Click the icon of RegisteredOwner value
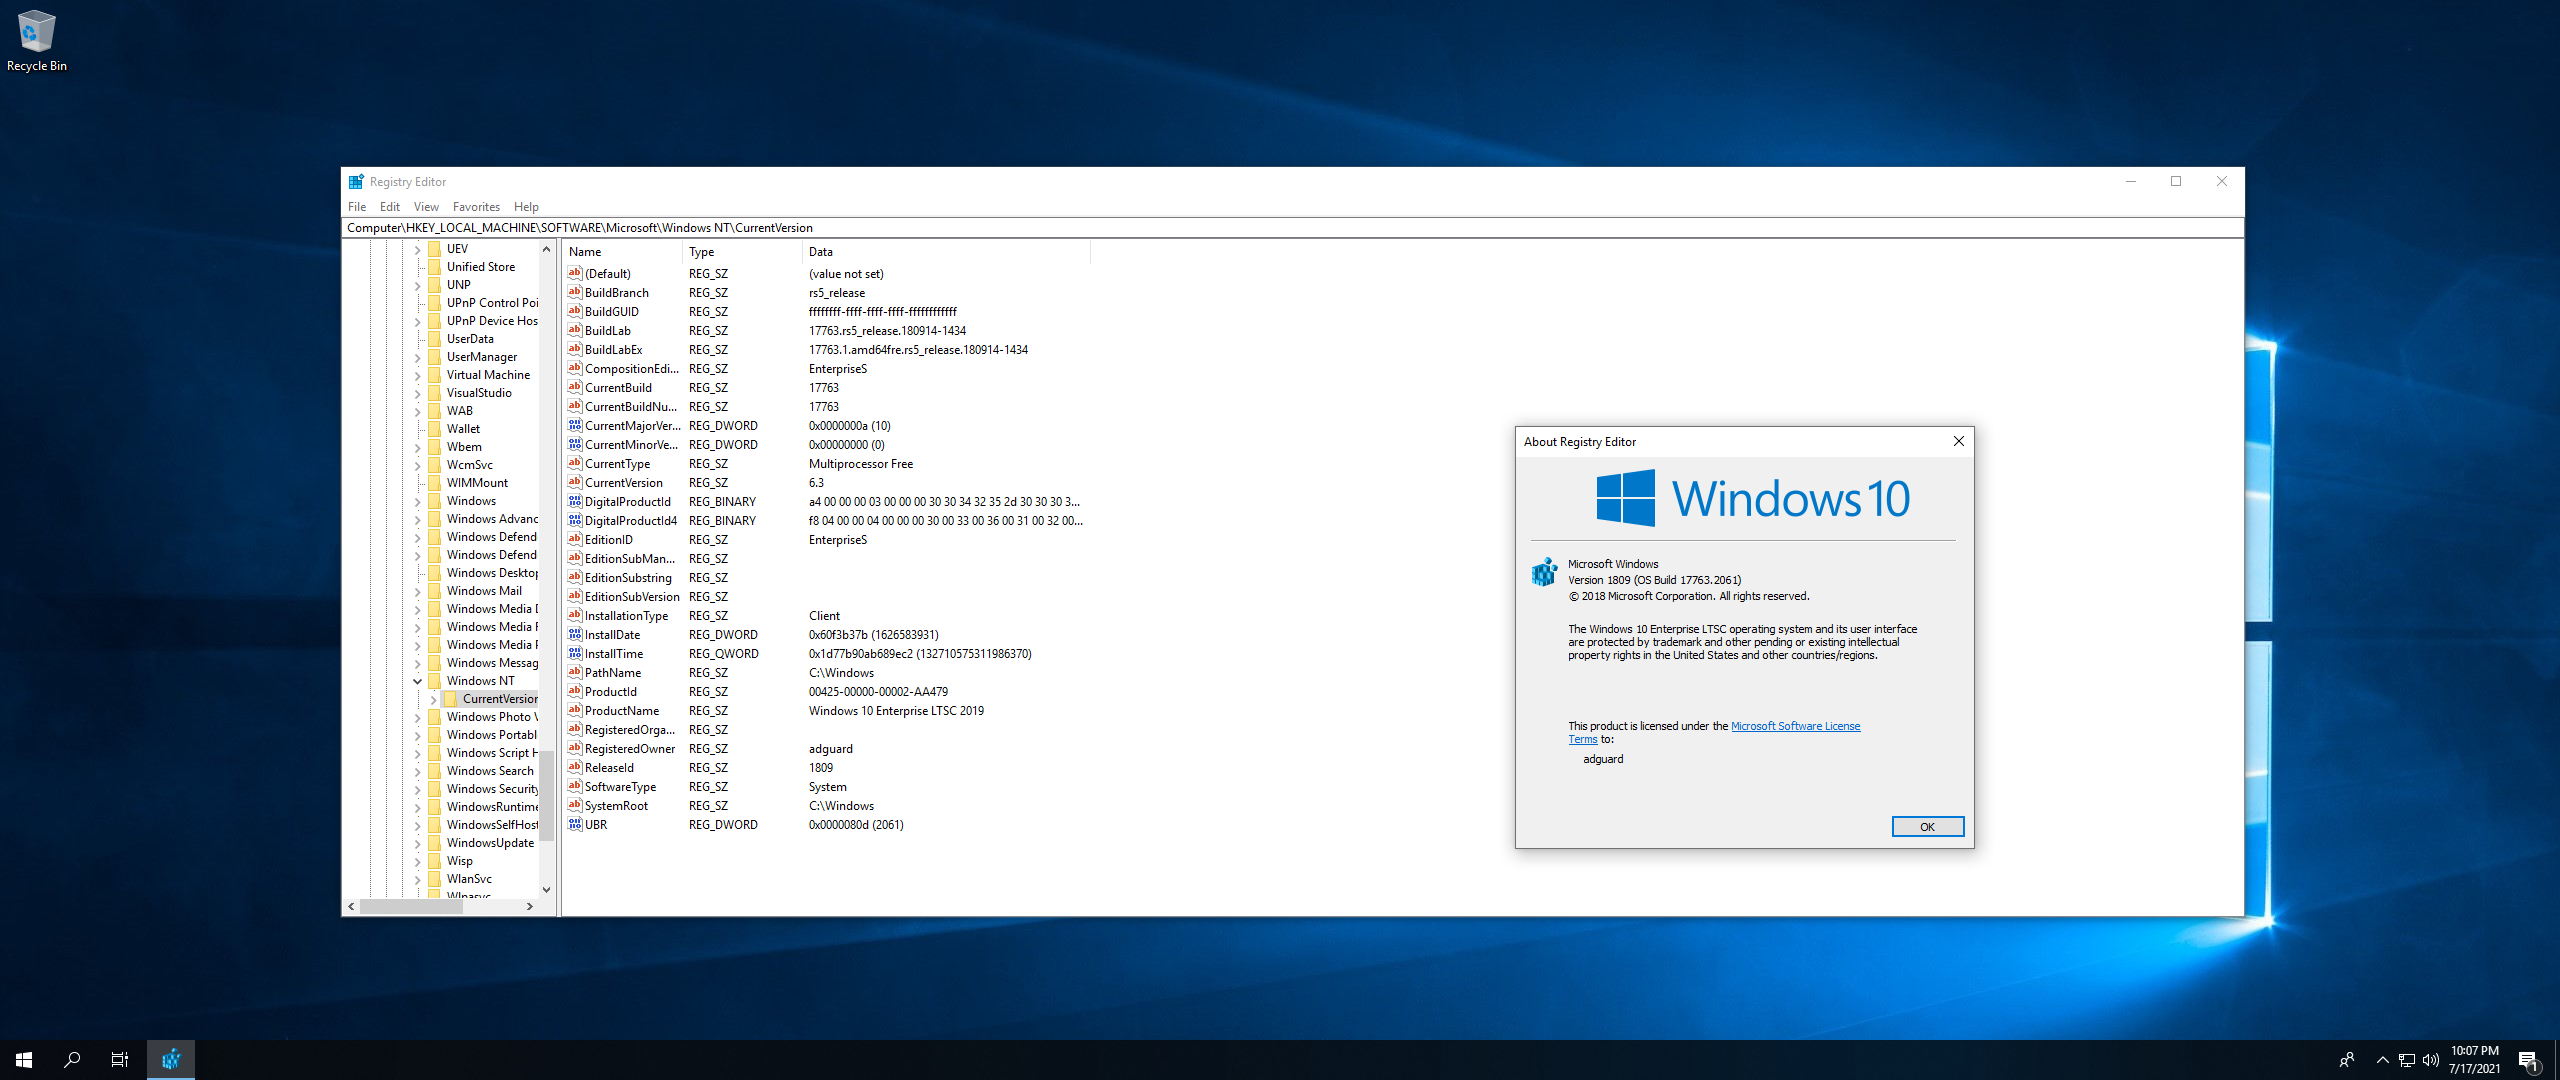The height and width of the screenshot is (1080, 2560). [x=575, y=748]
